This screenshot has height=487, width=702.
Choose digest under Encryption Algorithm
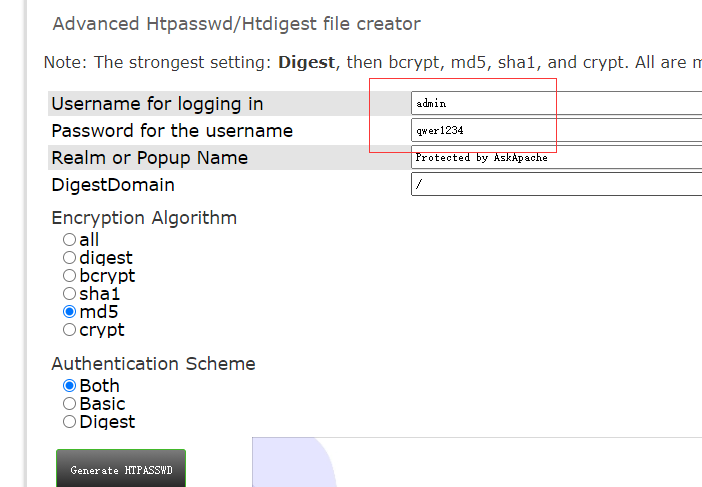coord(69,258)
